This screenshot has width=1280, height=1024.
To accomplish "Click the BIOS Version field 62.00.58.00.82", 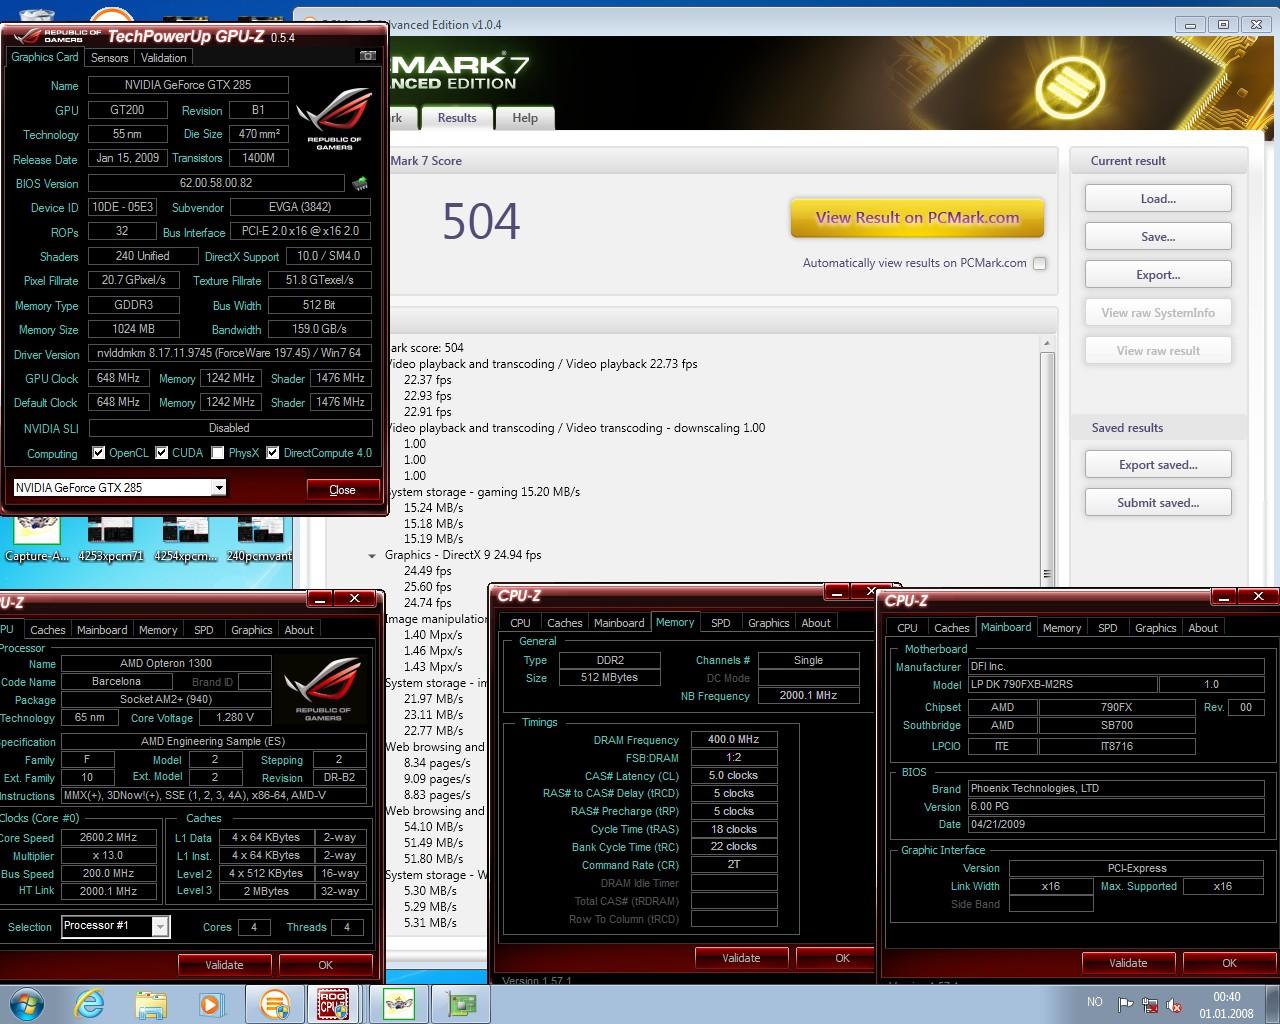I will tap(217, 183).
